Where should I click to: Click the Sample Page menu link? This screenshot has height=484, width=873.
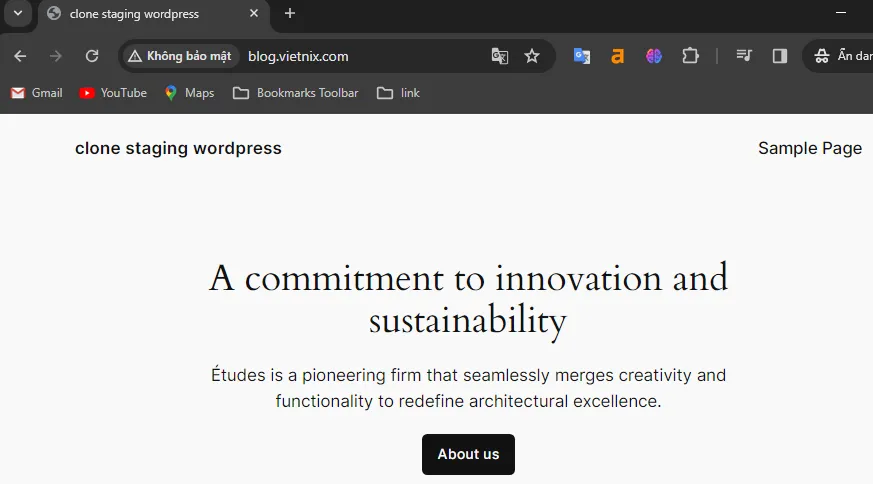809,148
